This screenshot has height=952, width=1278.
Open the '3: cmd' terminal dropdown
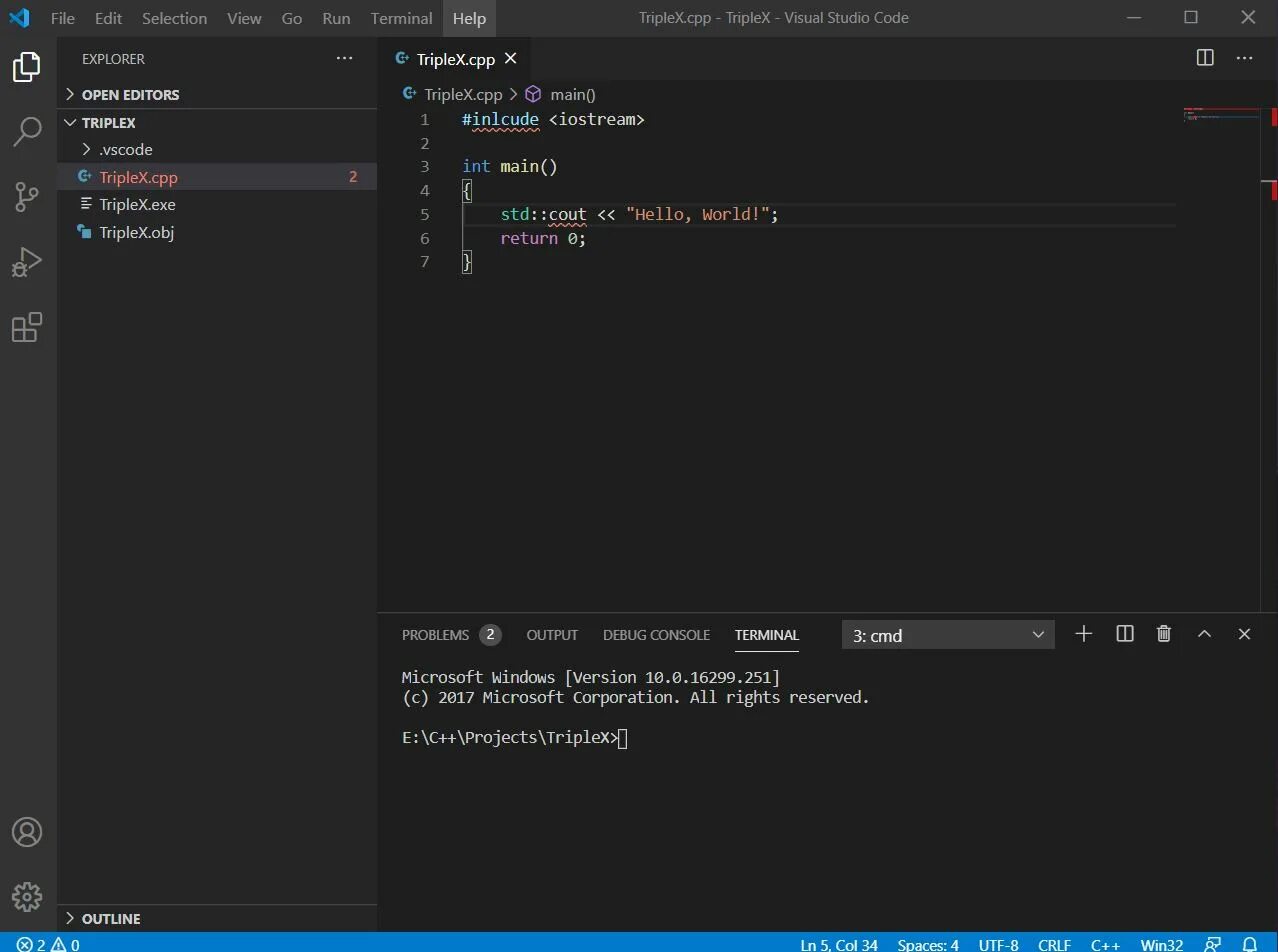pyautogui.click(x=948, y=635)
